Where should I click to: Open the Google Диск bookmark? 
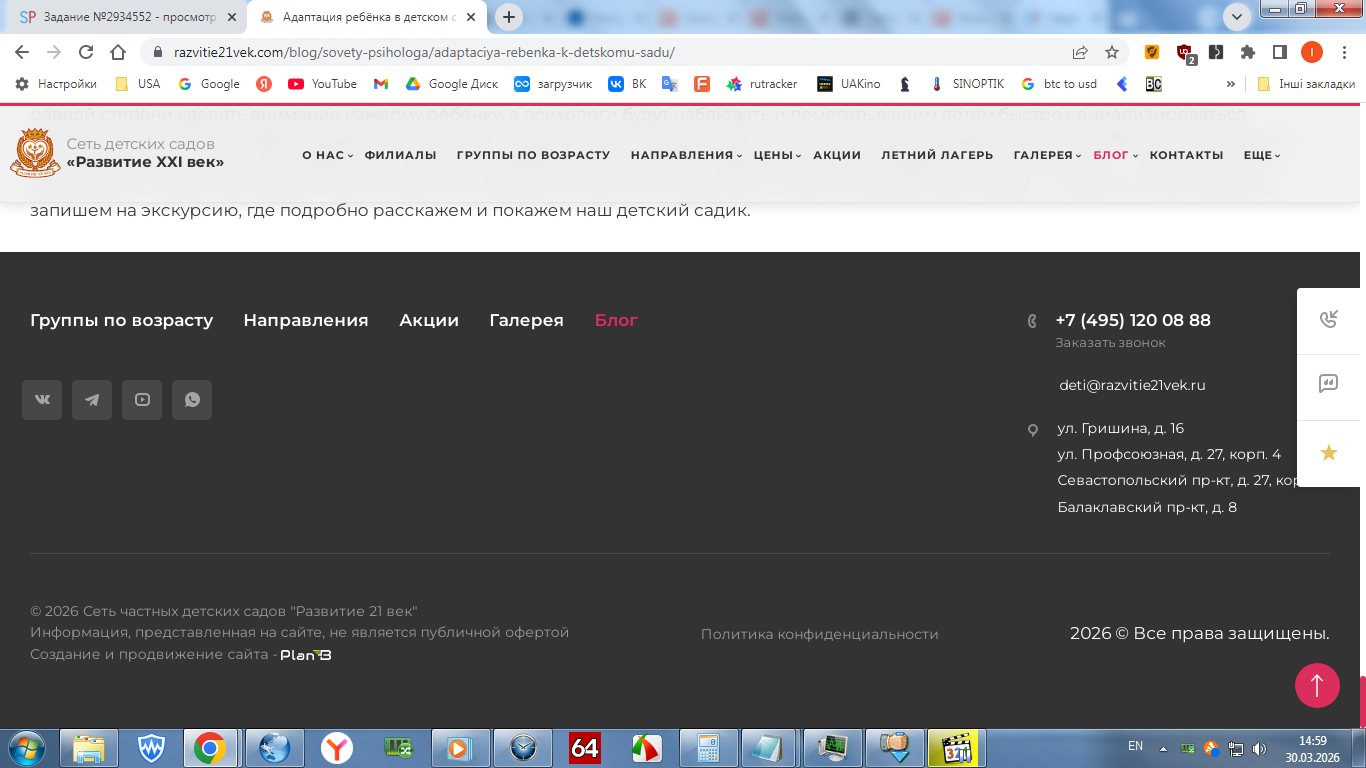pos(453,84)
